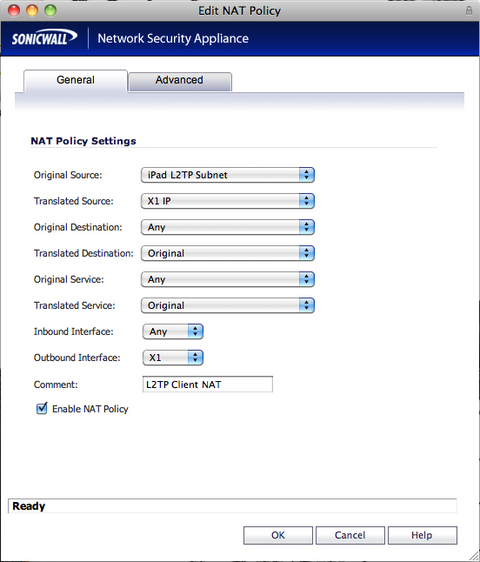The image size is (480, 562).
Task: Expand the Translated Destination dropdown
Action: pyautogui.click(x=228, y=253)
